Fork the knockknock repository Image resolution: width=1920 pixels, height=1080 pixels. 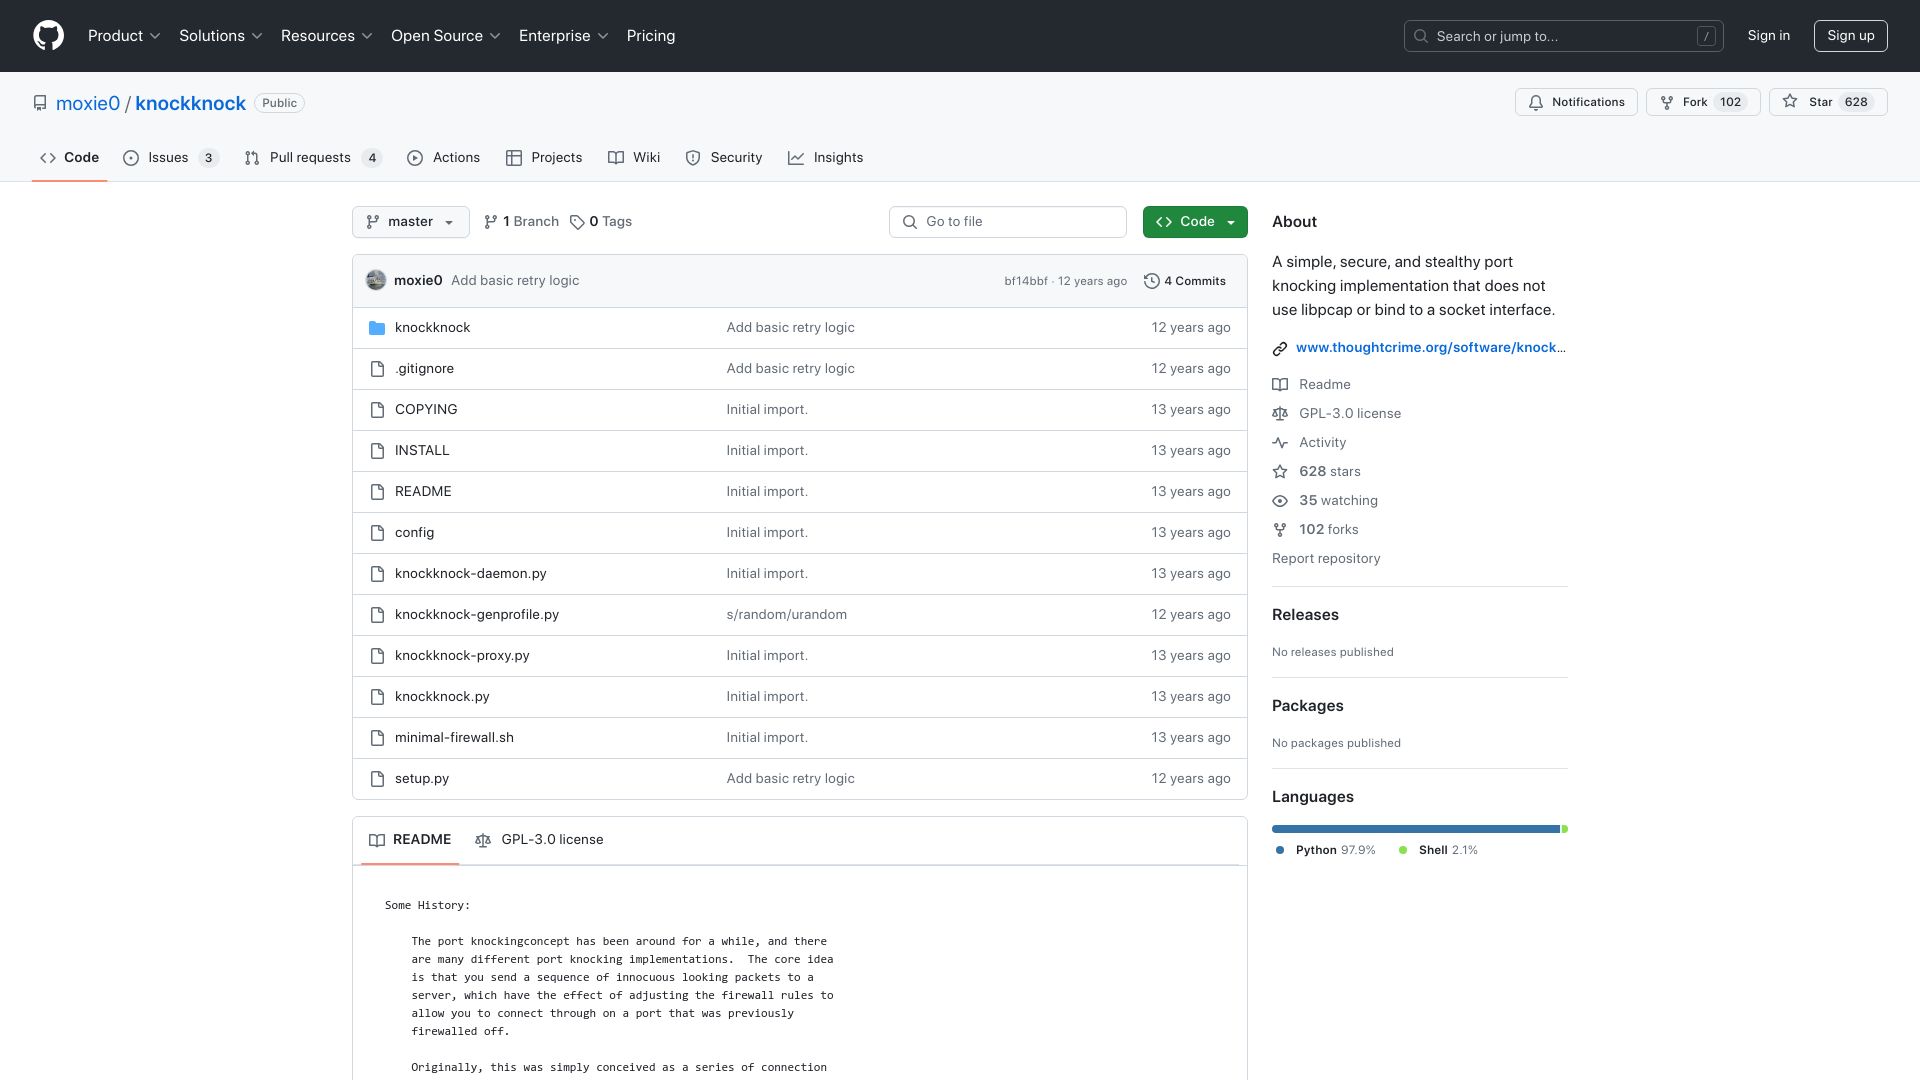click(x=1703, y=102)
